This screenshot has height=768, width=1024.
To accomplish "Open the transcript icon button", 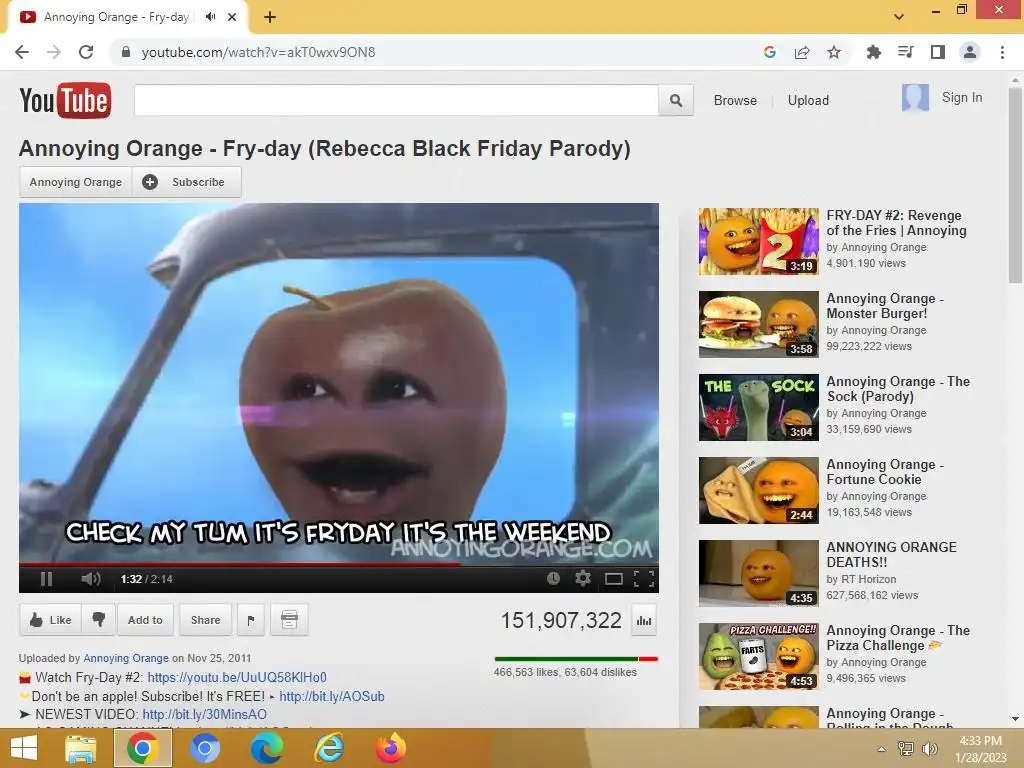I will 289,620.
